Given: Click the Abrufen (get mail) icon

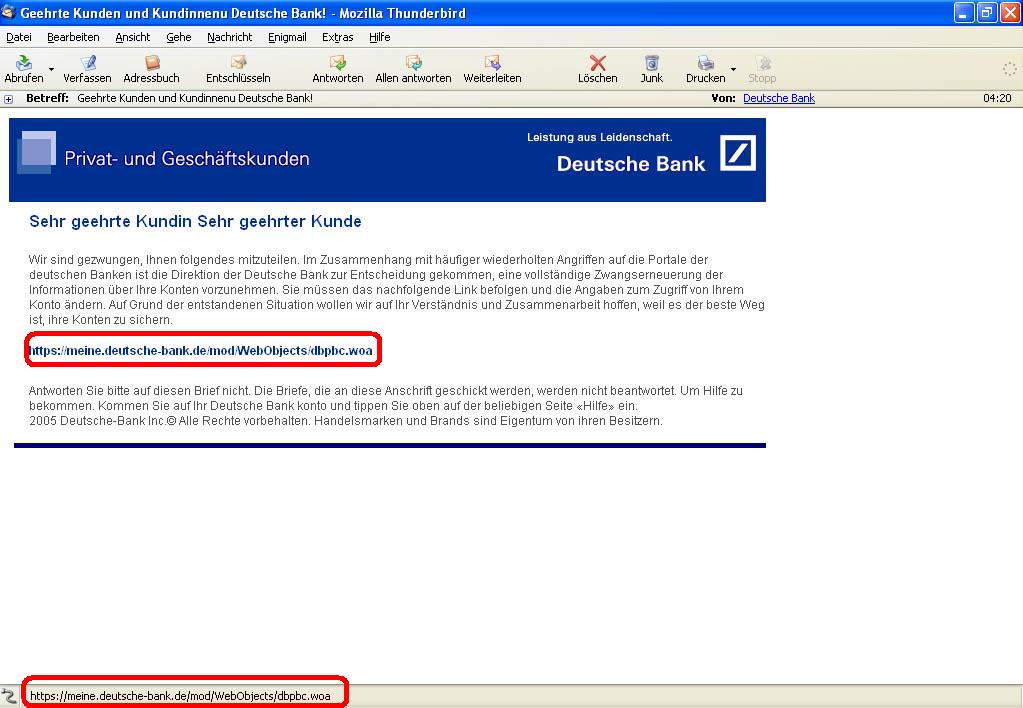Looking at the screenshot, I should pos(24,63).
